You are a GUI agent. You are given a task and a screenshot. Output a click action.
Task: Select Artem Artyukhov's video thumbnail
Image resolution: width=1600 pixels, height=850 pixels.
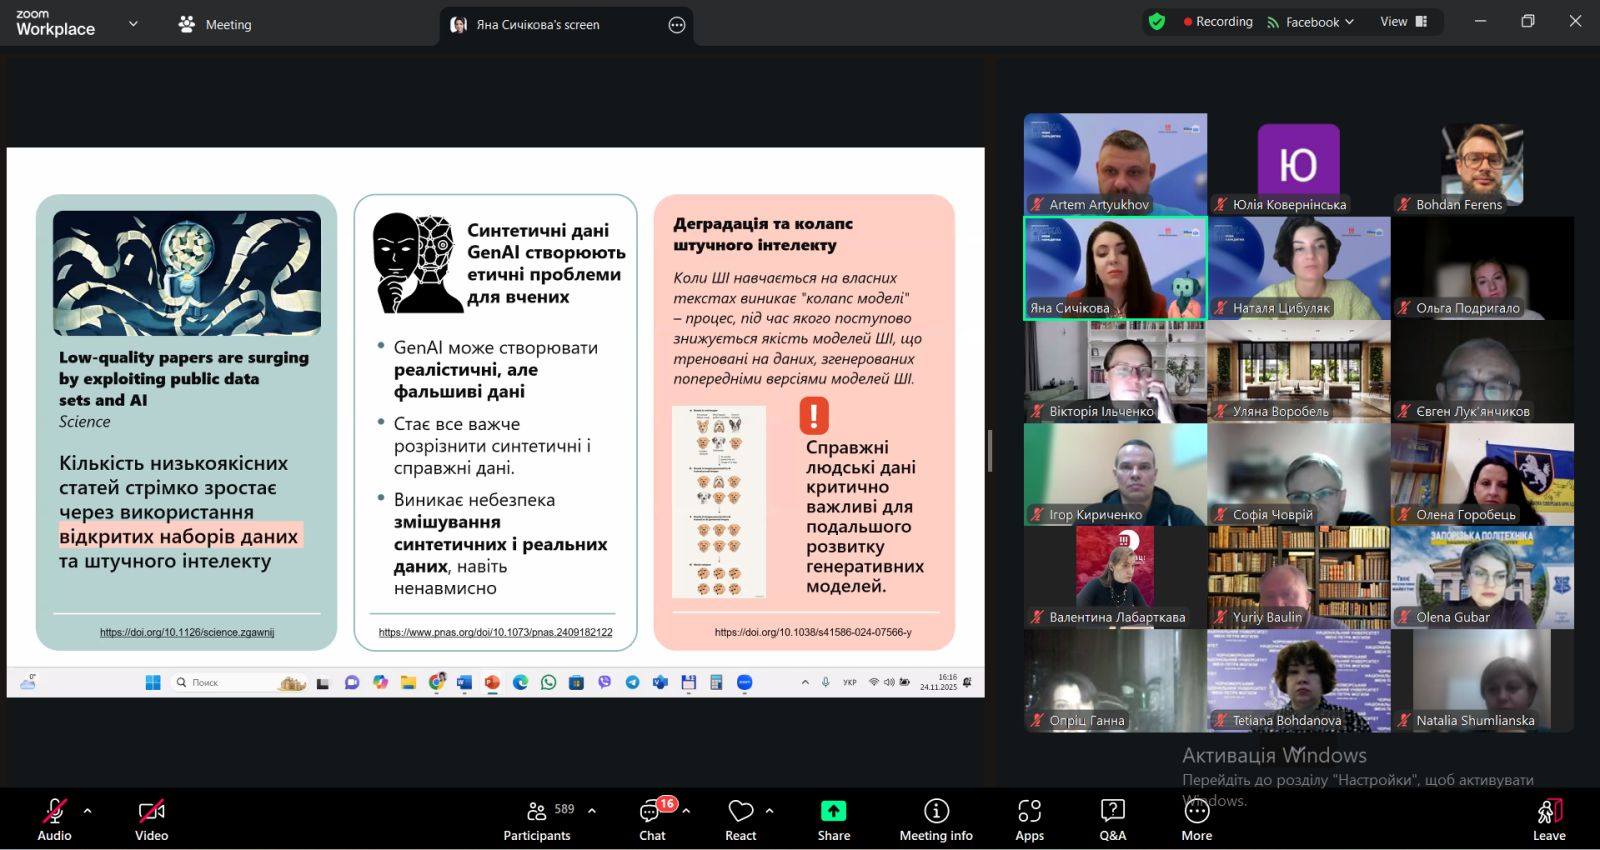point(1115,163)
